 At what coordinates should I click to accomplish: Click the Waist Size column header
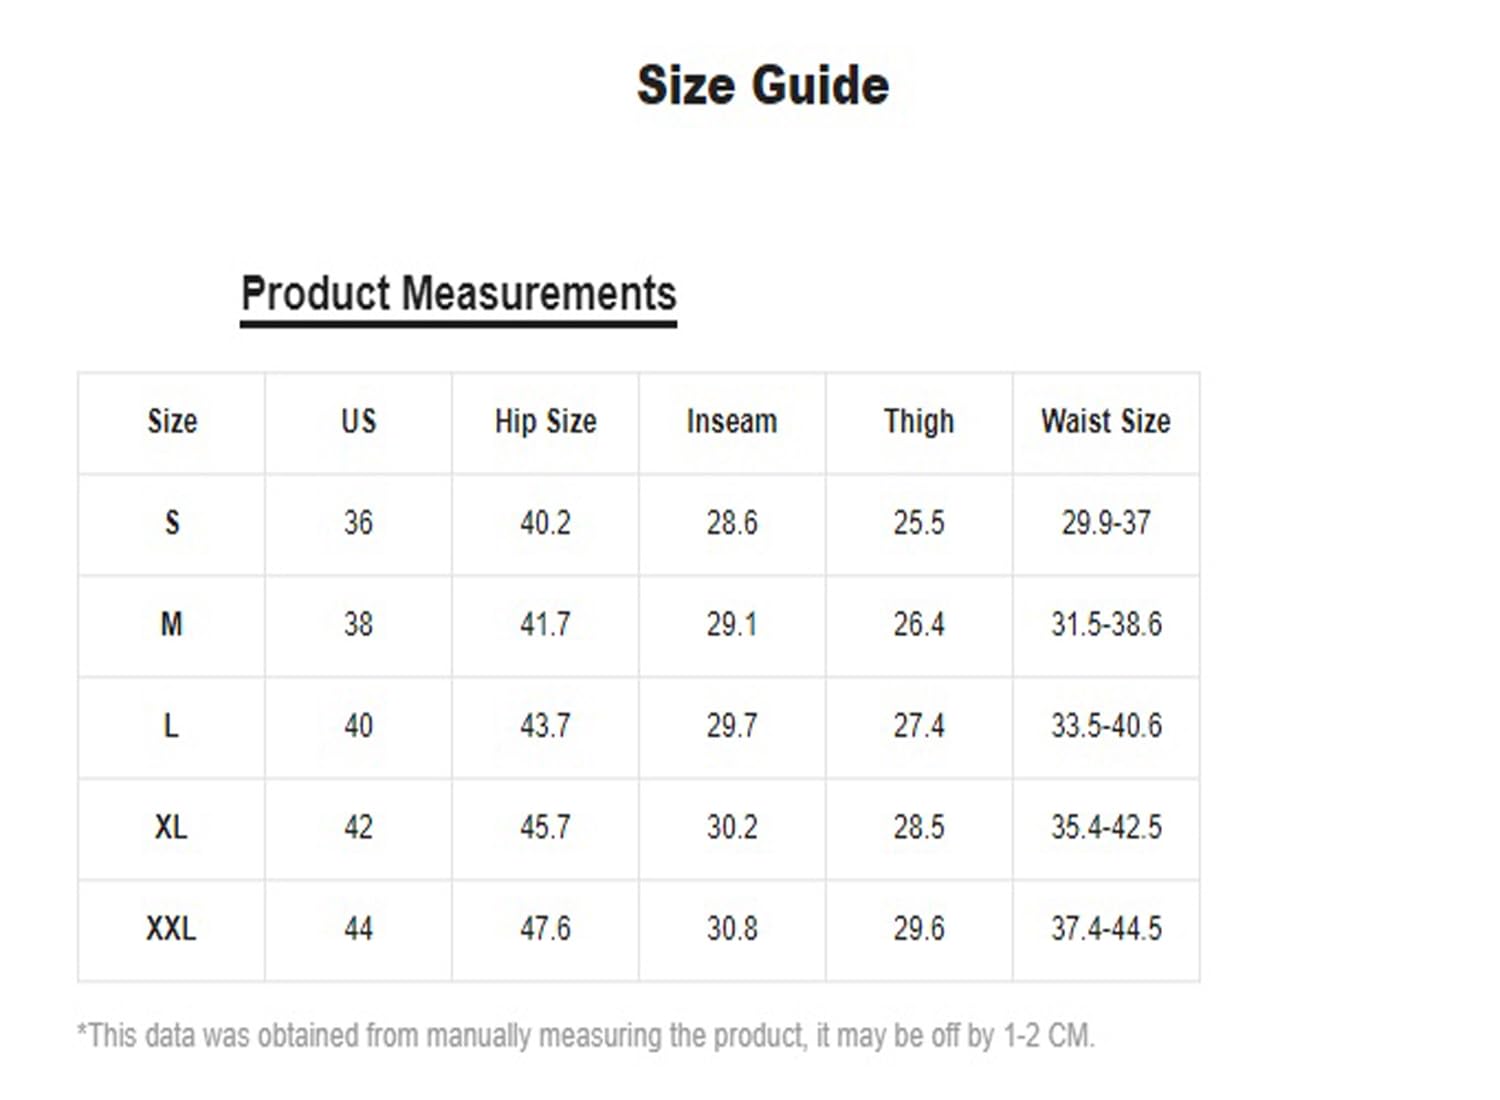click(1106, 421)
